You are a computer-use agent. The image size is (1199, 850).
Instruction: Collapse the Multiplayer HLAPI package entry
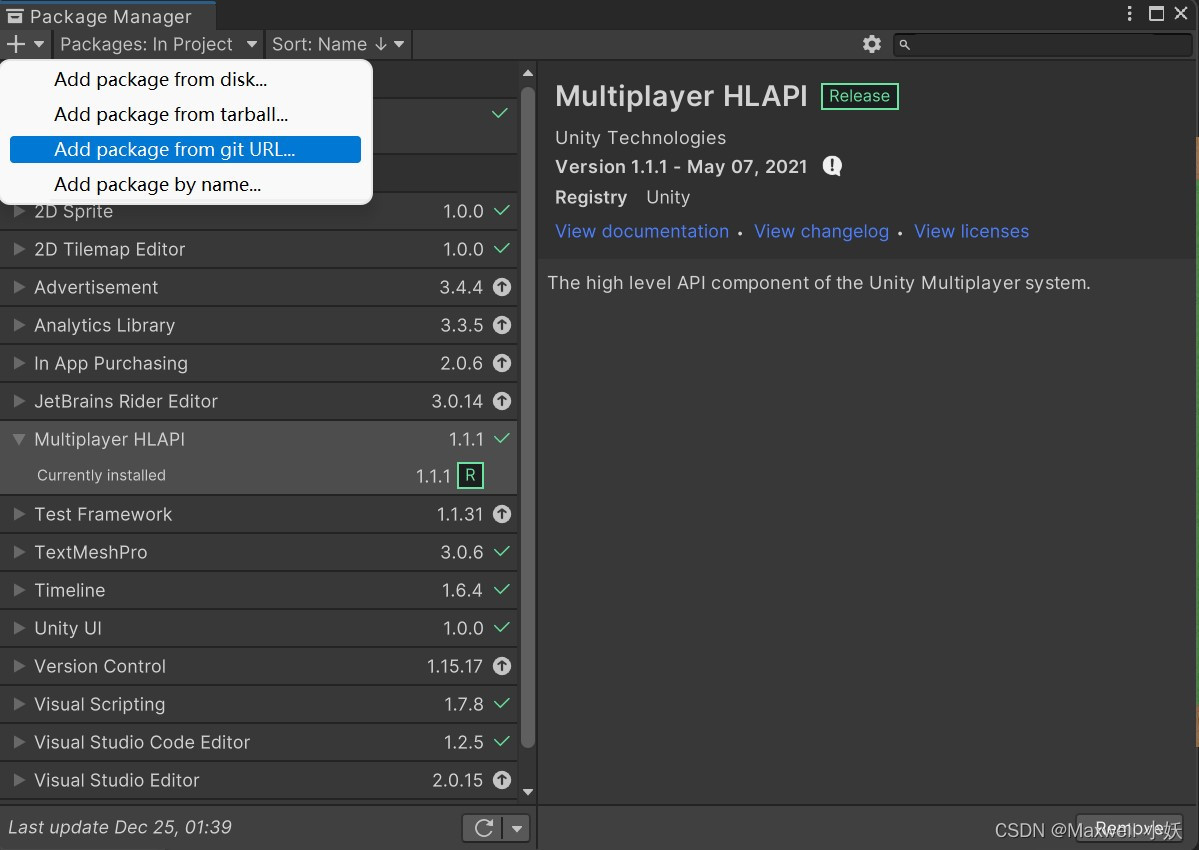[19, 439]
